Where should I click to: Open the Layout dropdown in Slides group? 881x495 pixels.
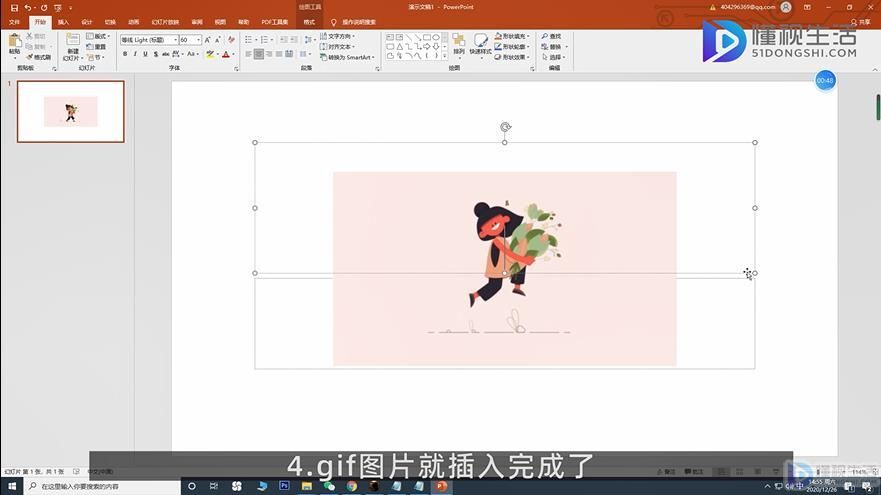click(98, 37)
